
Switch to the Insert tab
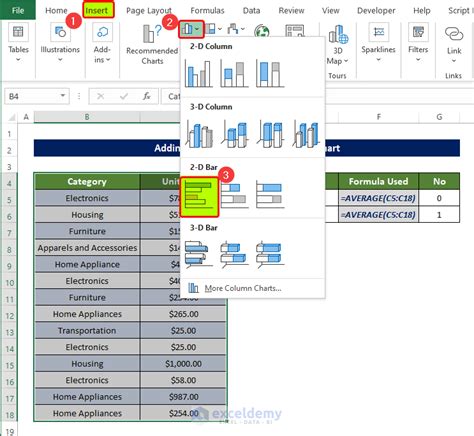click(x=97, y=11)
